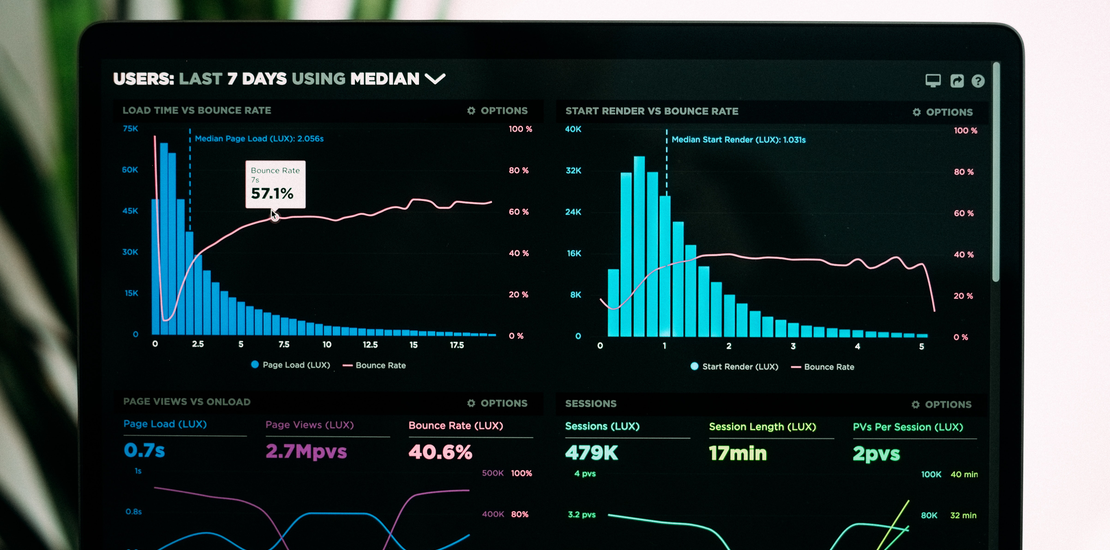Click the PVs Per Session (LUX) metric
The width and height of the screenshot is (1110, 550).
click(x=907, y=427)
